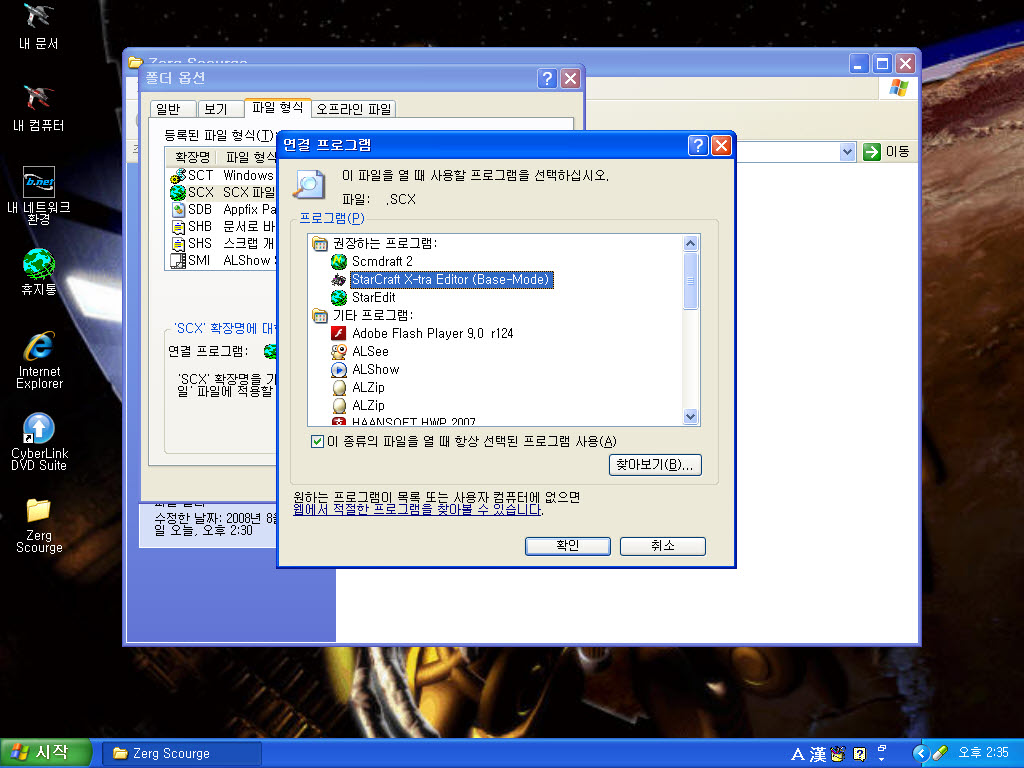This screenshot has height=768, width=1024.
Task: Click the SDB file type icon
Action: [x=178, y=210]
